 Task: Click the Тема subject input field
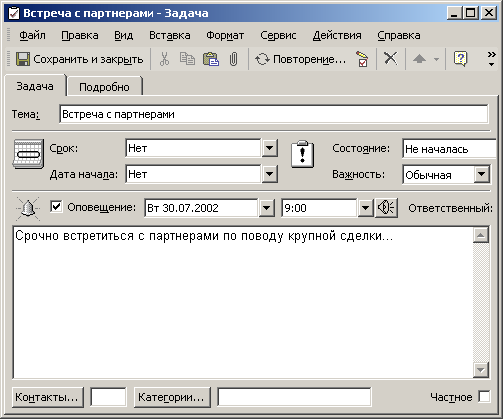274,114
